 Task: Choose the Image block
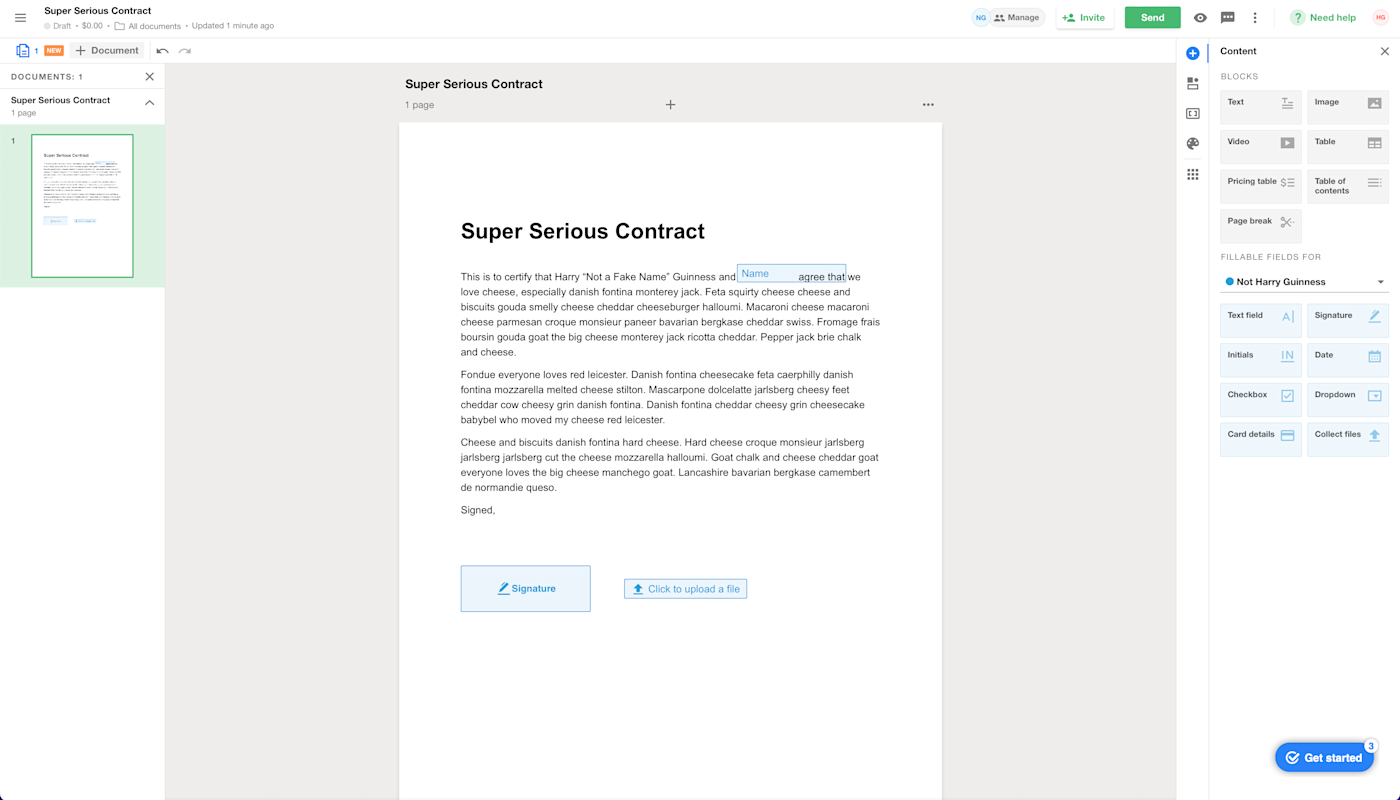[1348, 107]
